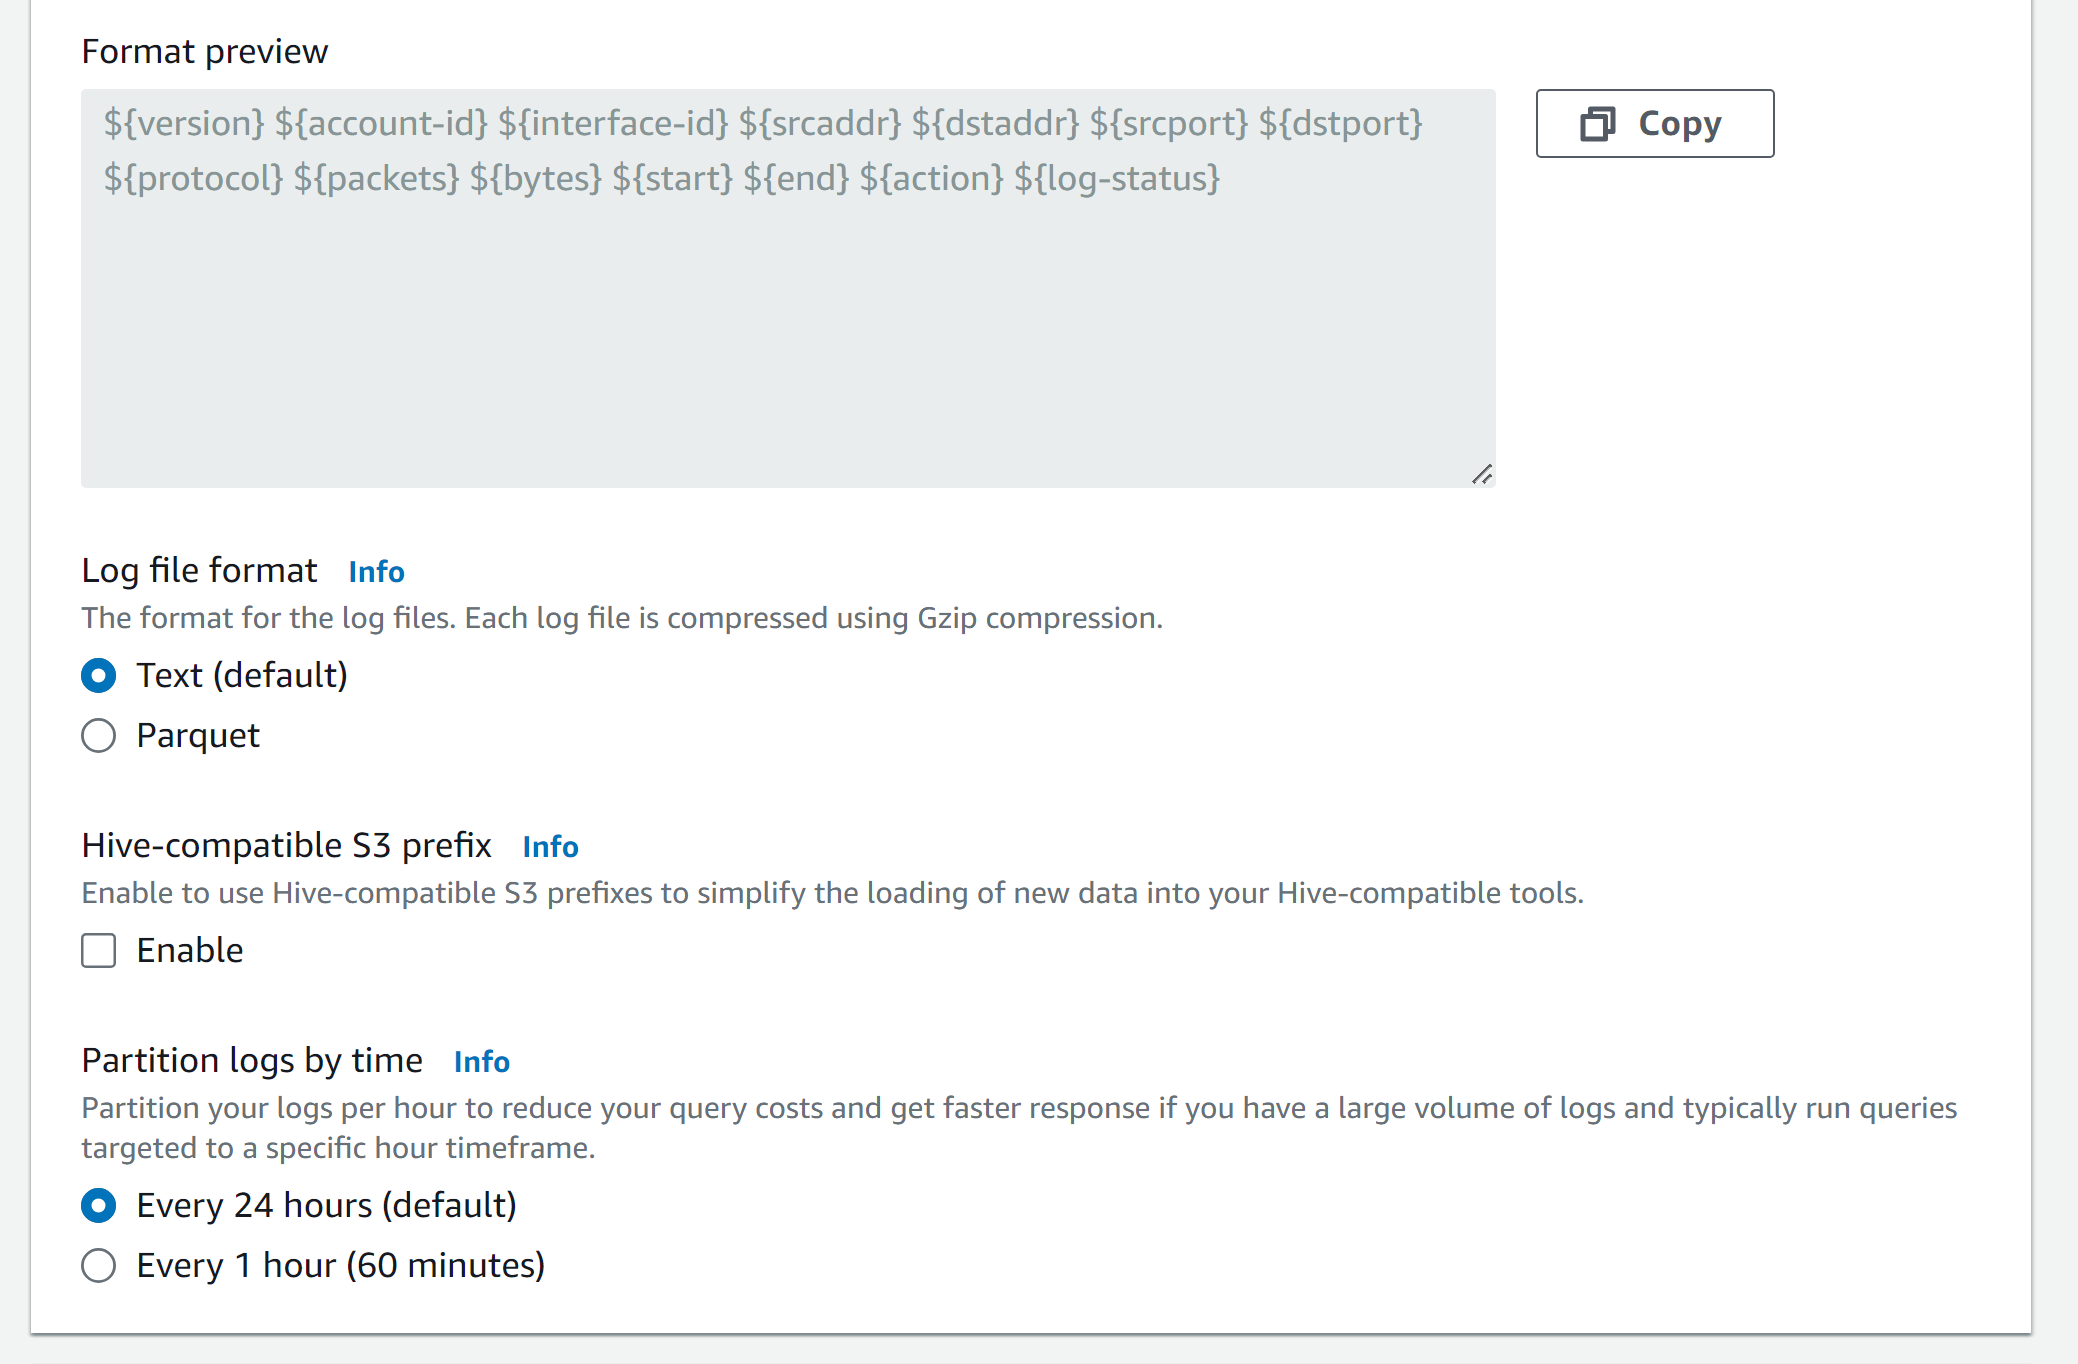The width and height of the screenshot is (2078, 1364).
Task: Choose the Parquet log file format
Action: (99, 736)
